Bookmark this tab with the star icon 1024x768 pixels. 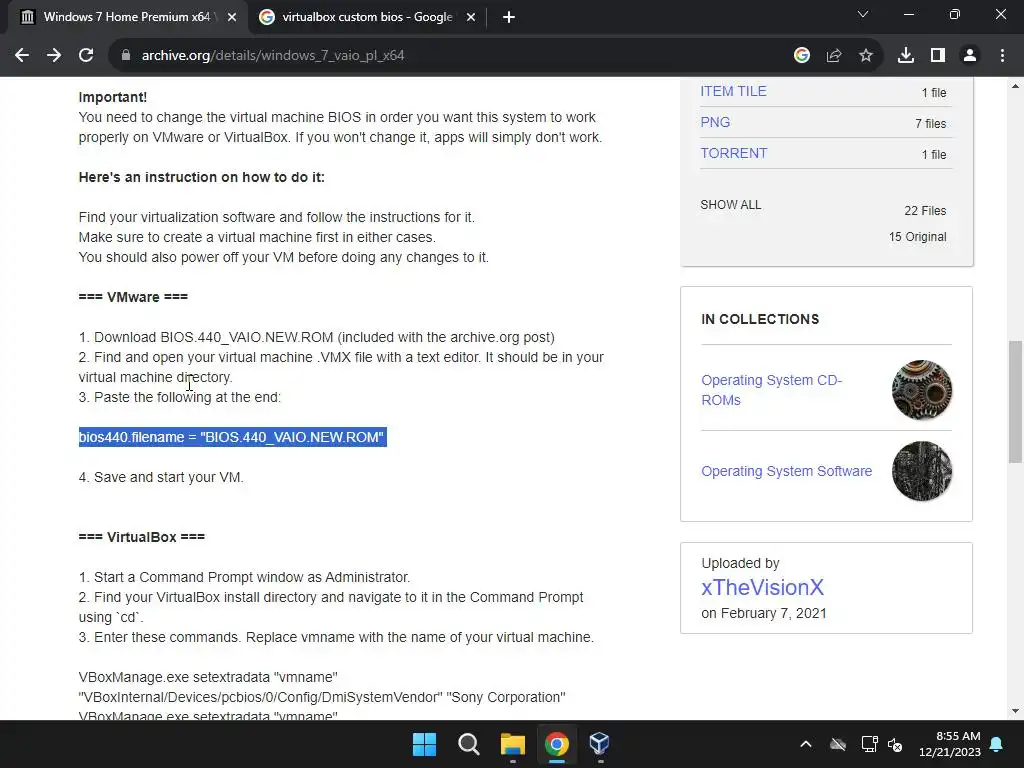[866, 56]
